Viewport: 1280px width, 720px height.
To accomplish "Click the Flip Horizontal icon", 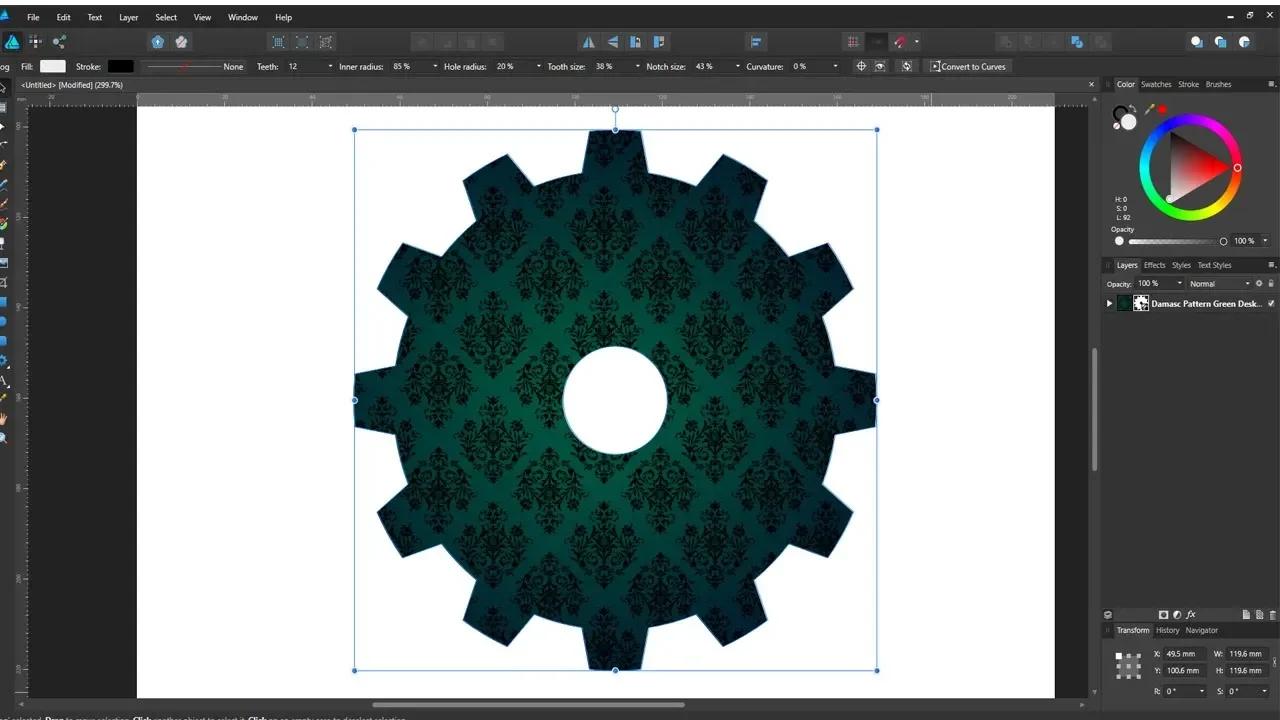I will [588, 41].
